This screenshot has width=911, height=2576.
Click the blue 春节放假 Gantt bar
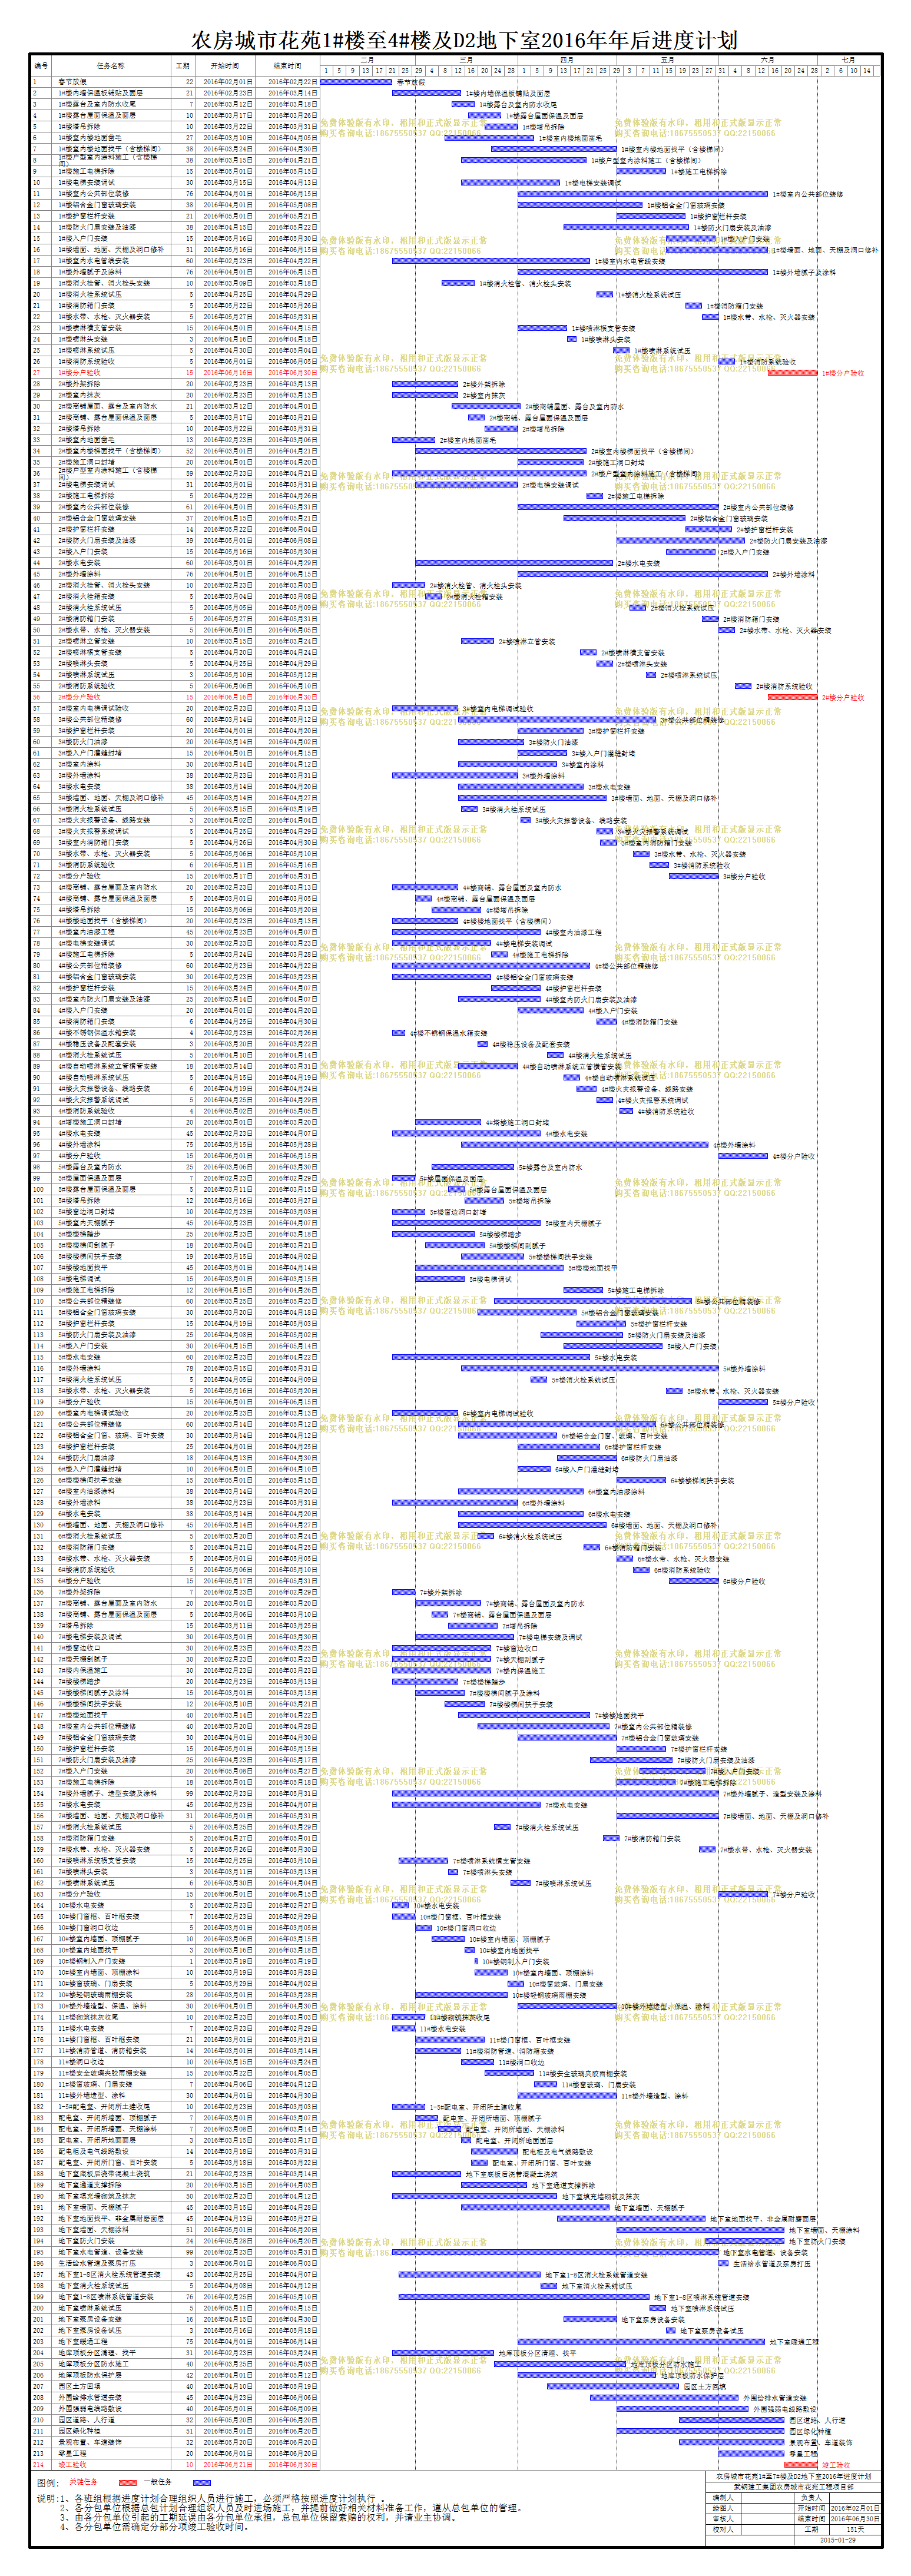[357, 82]
